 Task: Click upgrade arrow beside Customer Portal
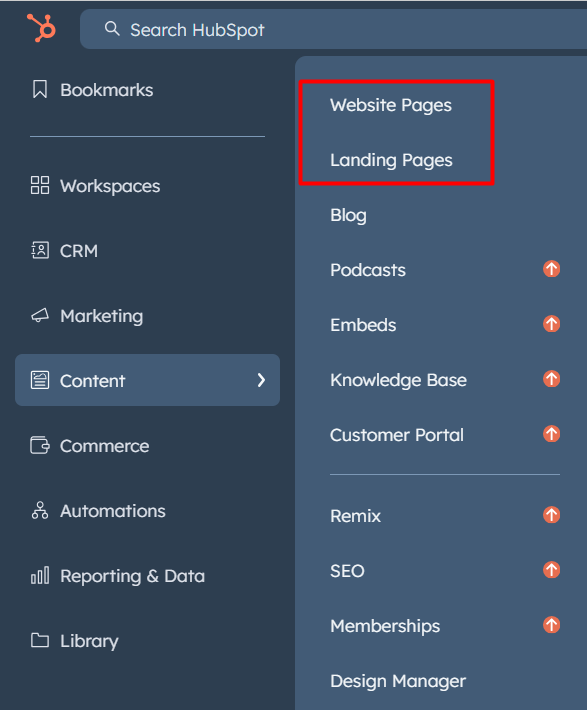551,434
